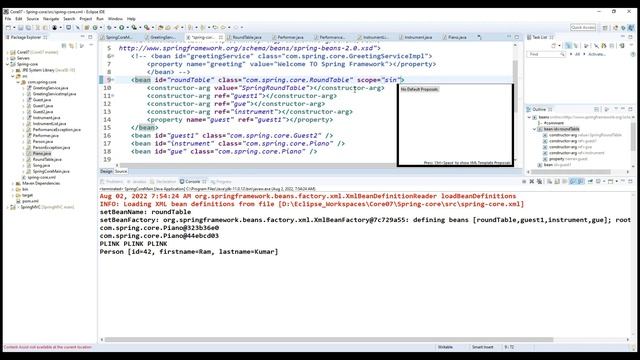
Task: Click Remove All Terminated Launches in Console
Action: click(x=539, y=181)
